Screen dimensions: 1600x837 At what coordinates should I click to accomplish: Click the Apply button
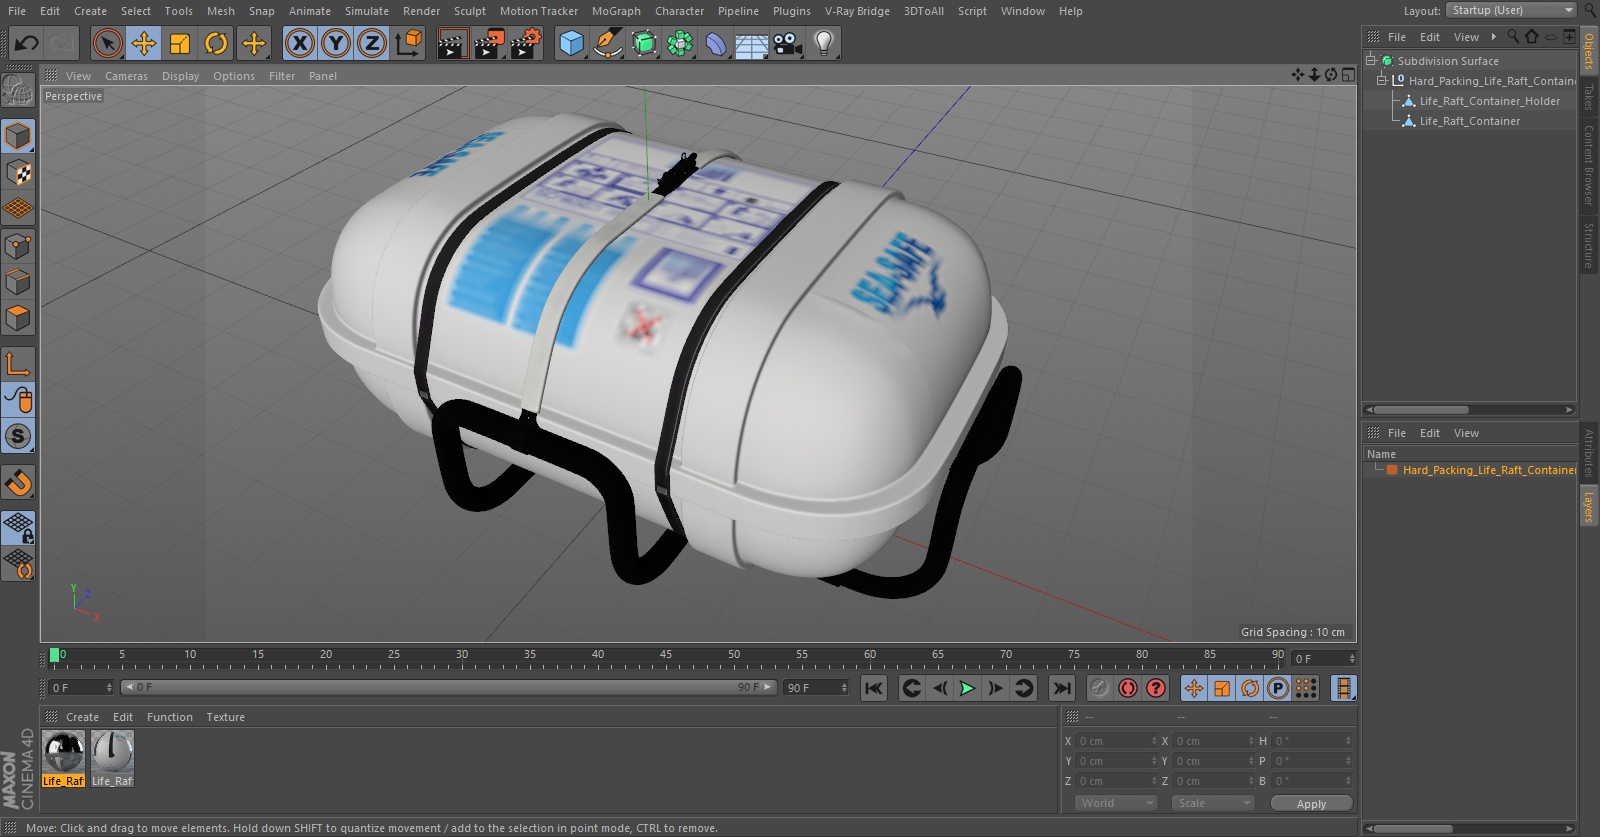point(1311,803)
